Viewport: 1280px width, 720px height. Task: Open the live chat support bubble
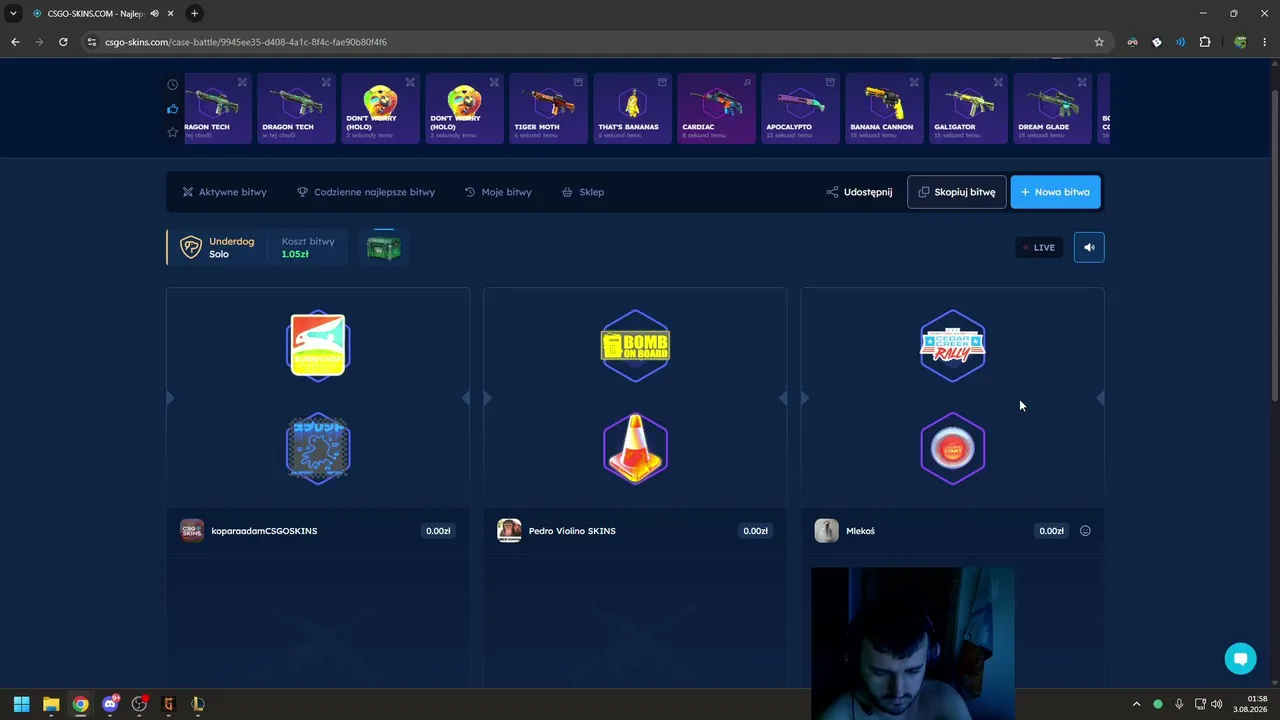(1240, 658)
